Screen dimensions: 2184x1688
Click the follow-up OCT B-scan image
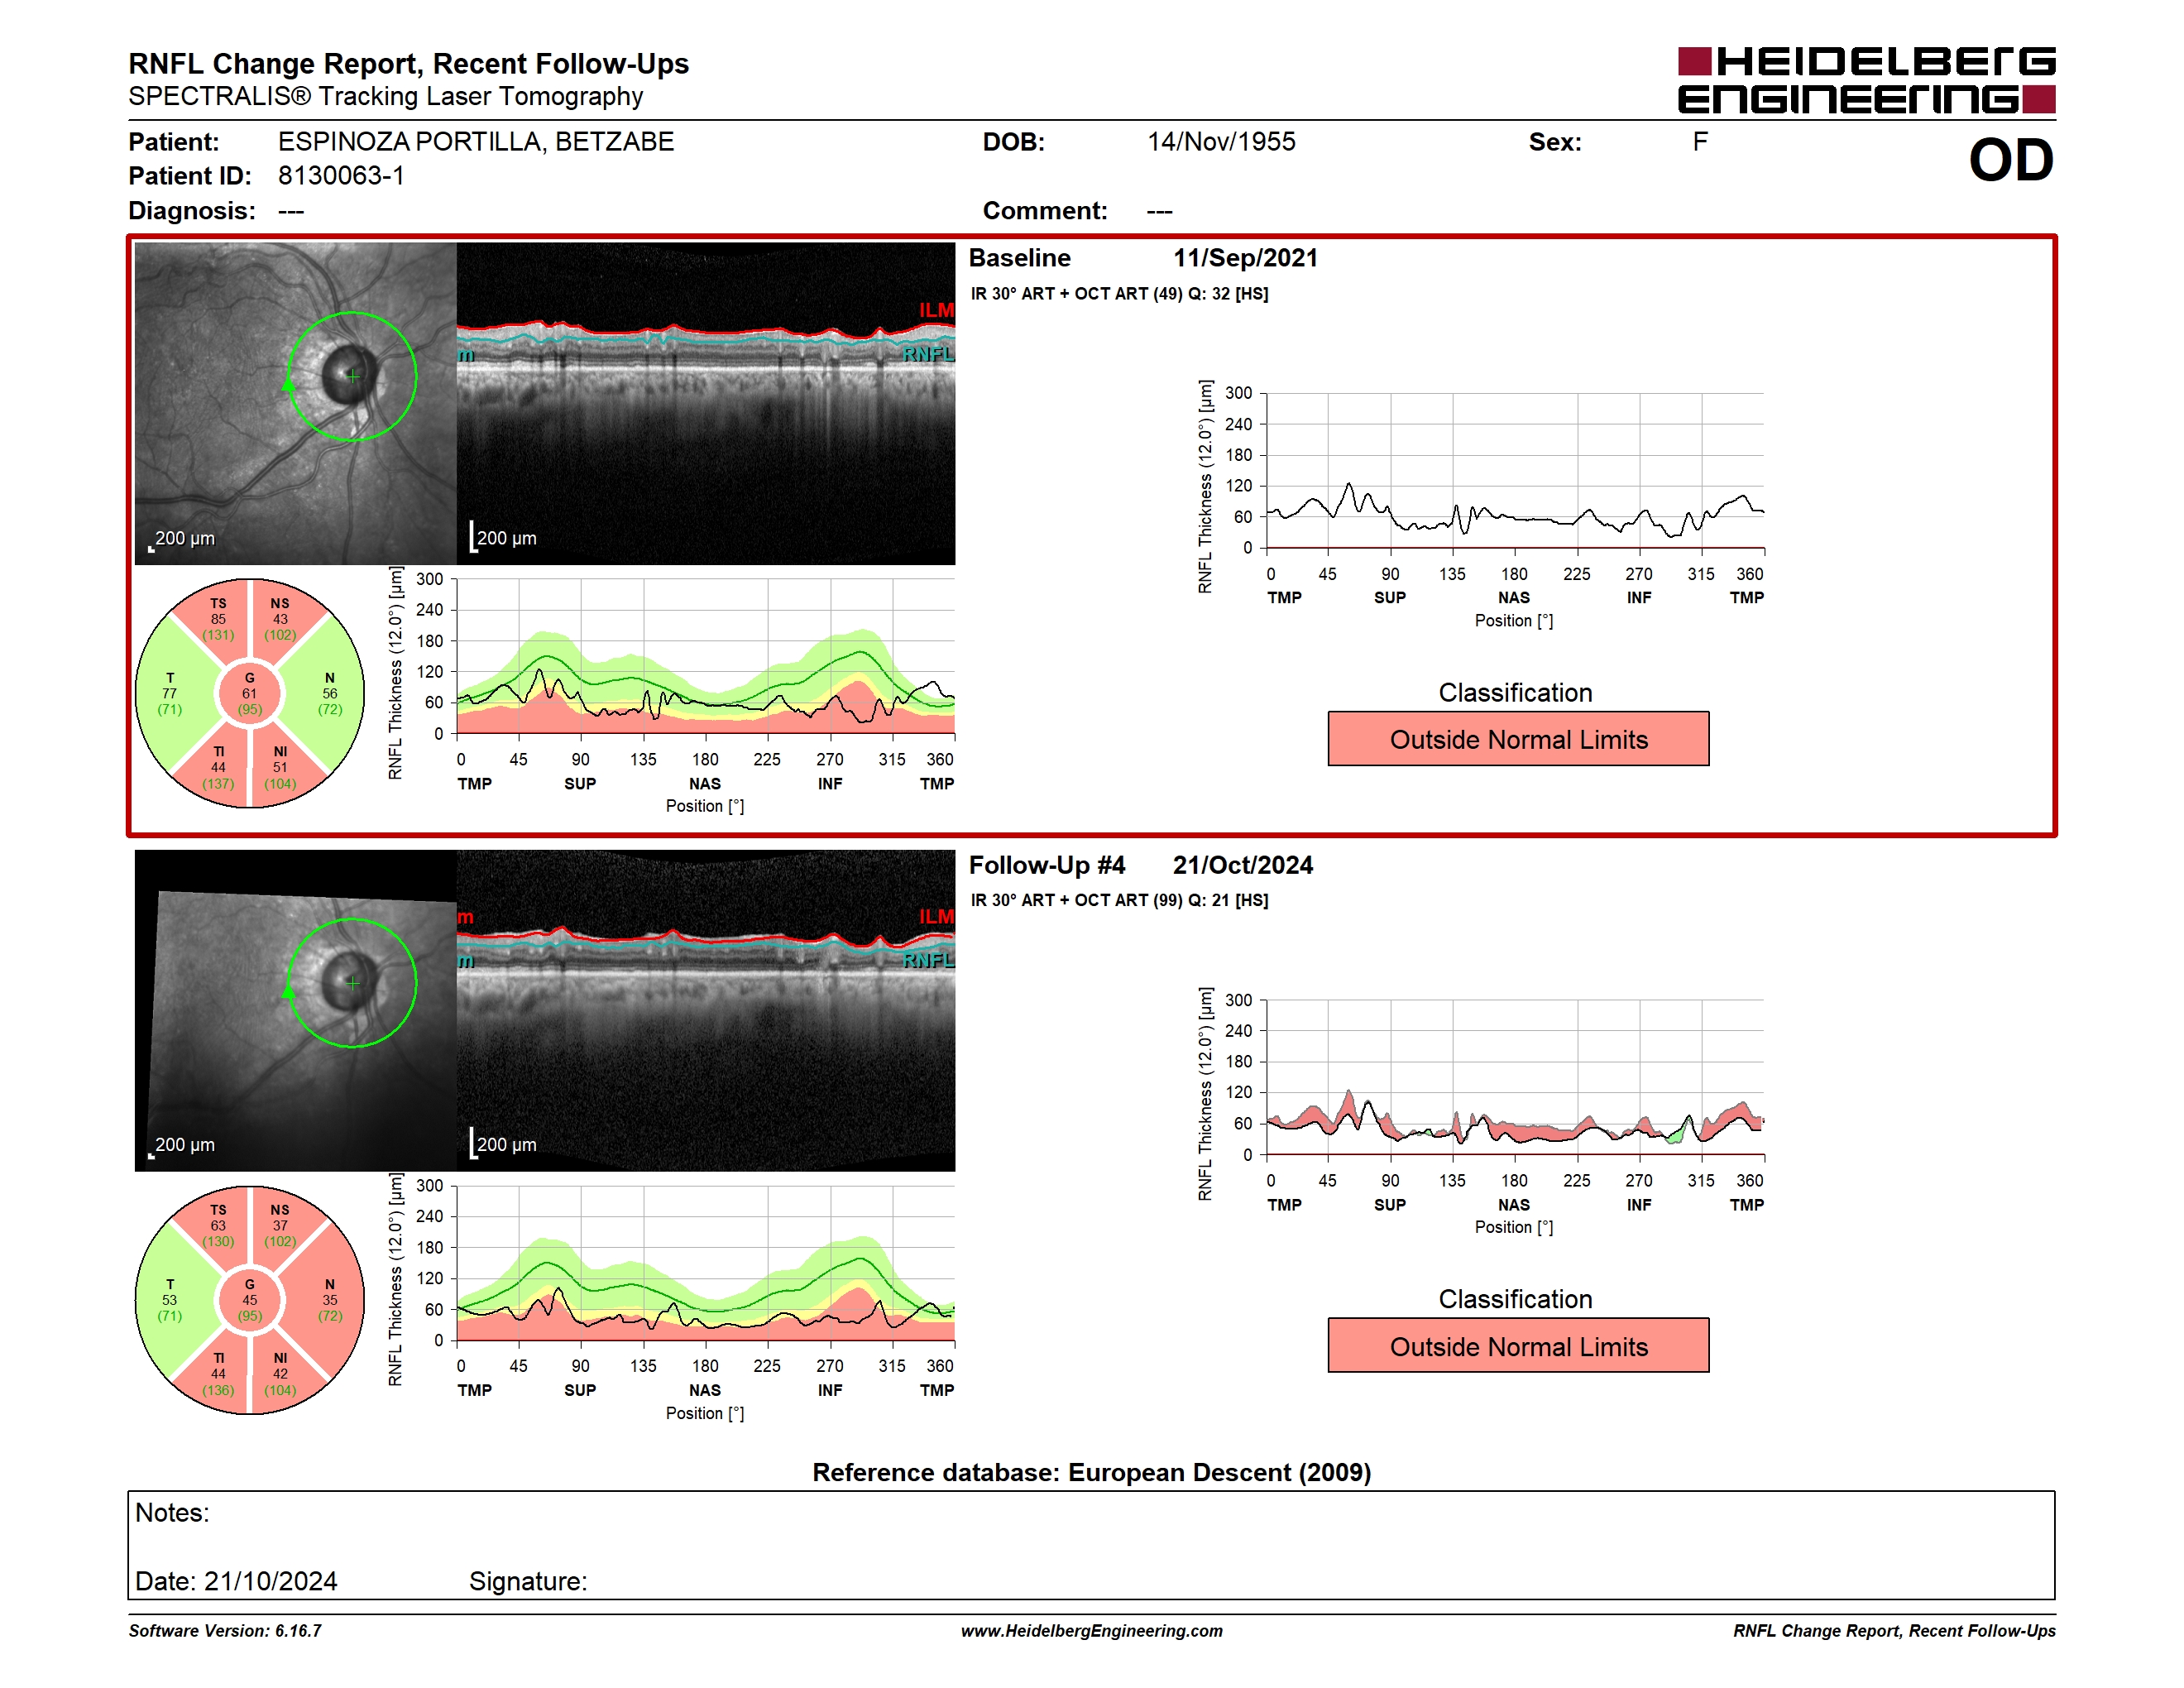(706, 1010)
